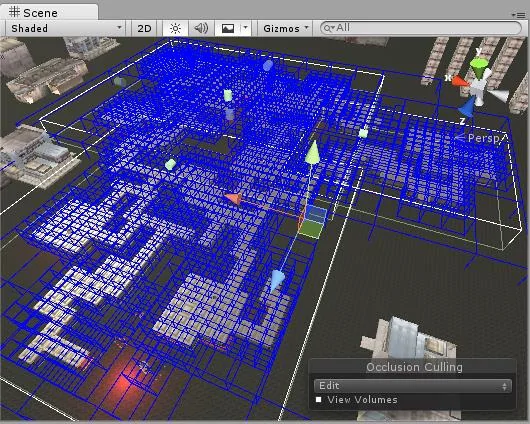The height and width of the screenshot is (424, 530).
Task: Click the image effects picture icon
Action: 228,28
